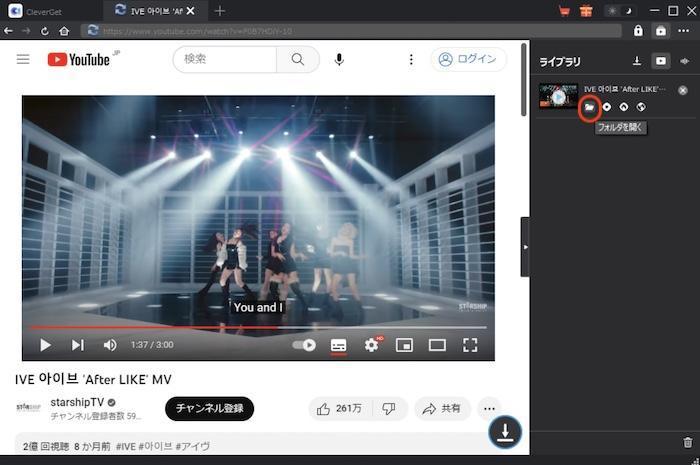Click the YouTube logo
The height and width of the screenshot is (465, 700).
(x=79, y=59)
